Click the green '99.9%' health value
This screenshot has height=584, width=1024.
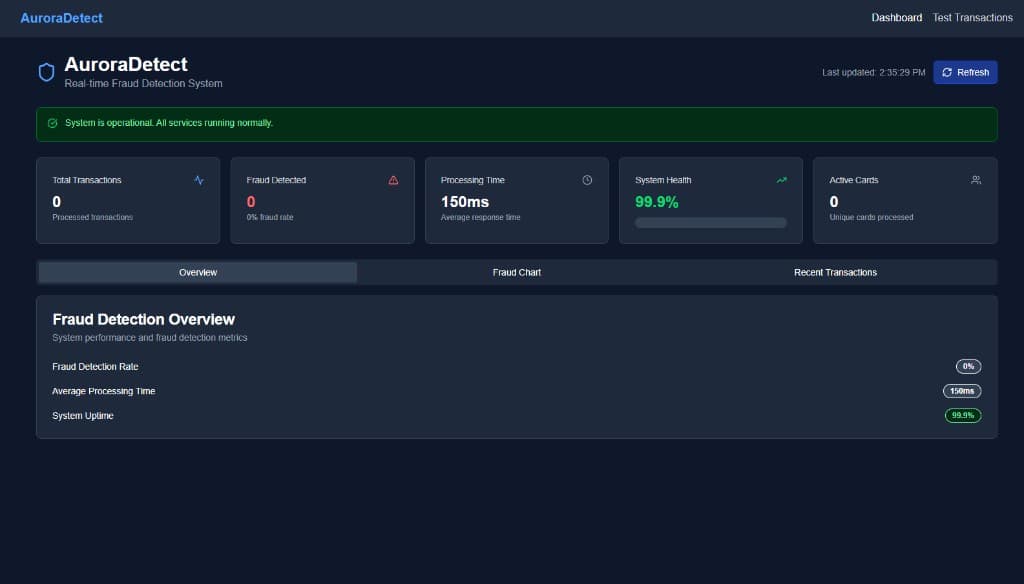(x=656, y=202)
